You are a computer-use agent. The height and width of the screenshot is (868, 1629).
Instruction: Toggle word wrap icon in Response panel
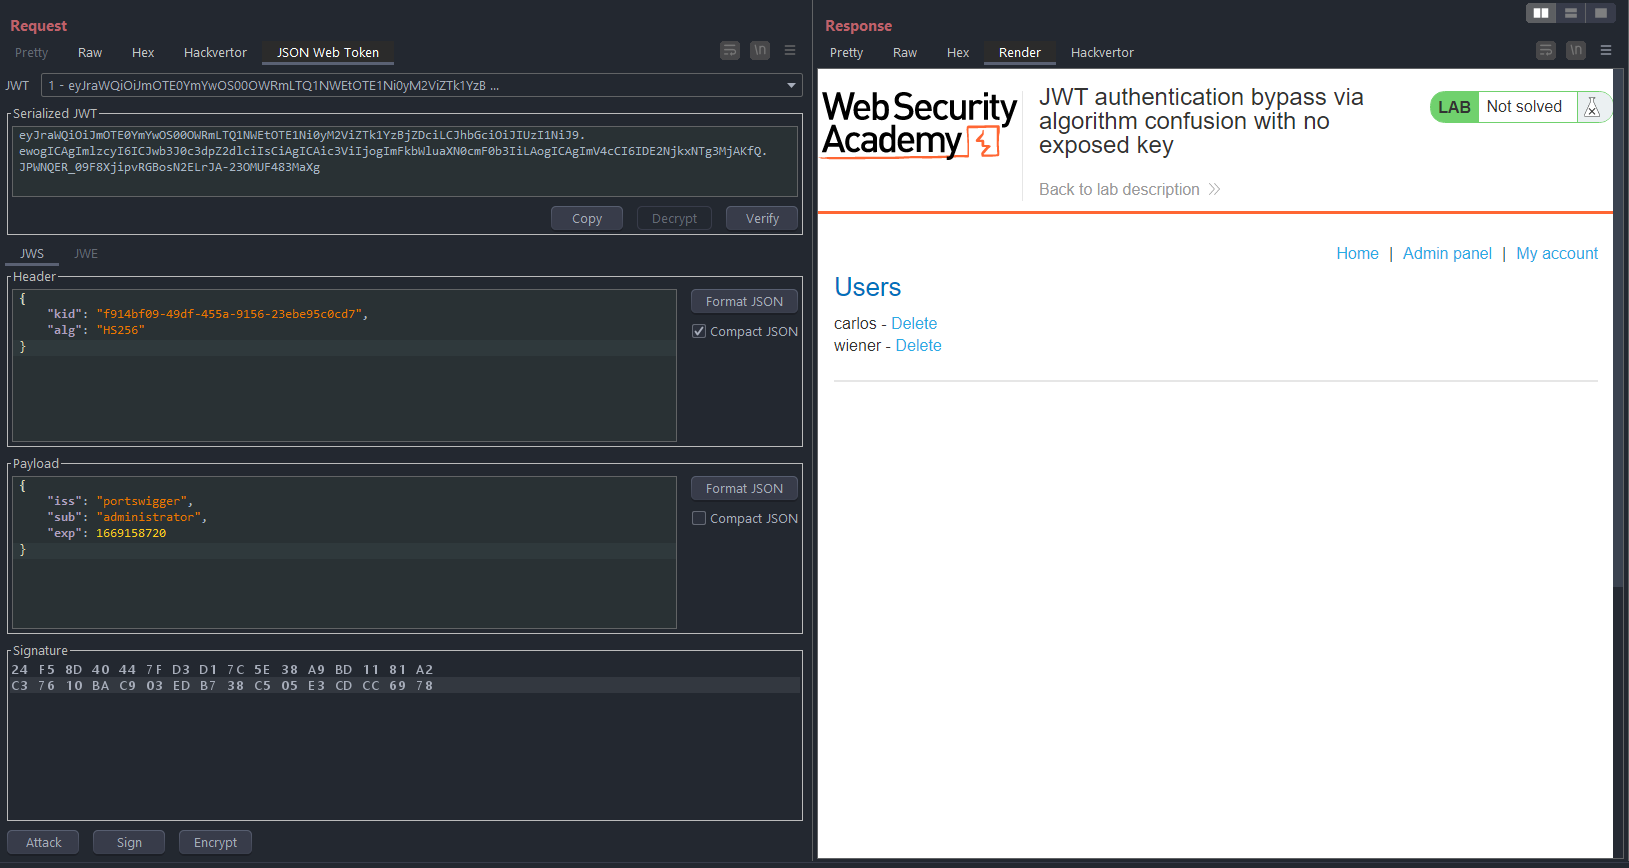1546,50
